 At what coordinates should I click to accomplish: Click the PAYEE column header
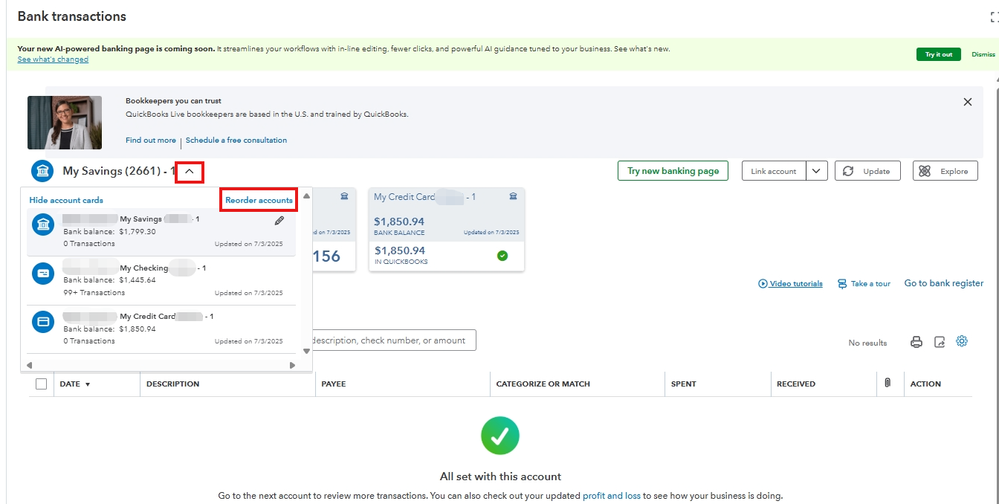[334, 384]
